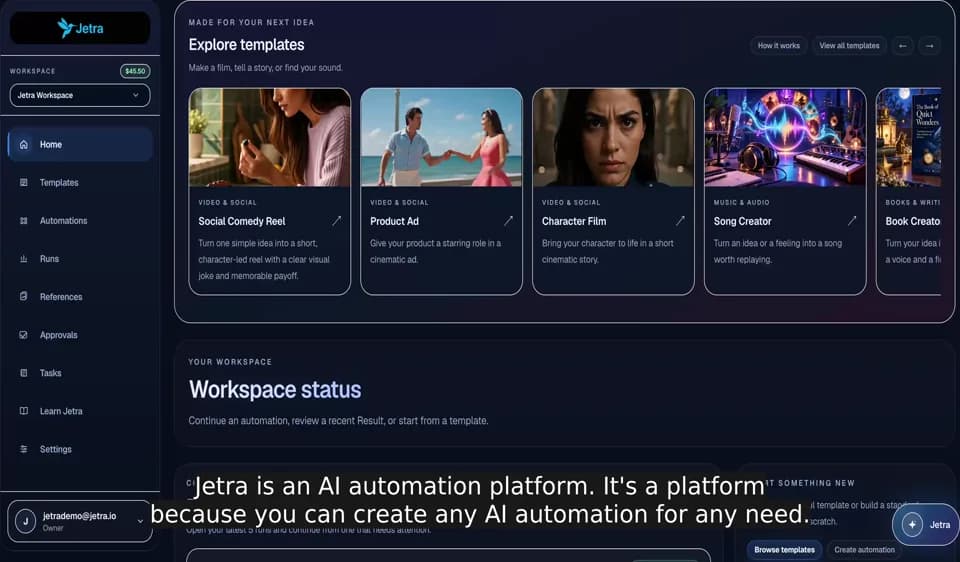Click the Templates sidebar icon

(24, 182)
